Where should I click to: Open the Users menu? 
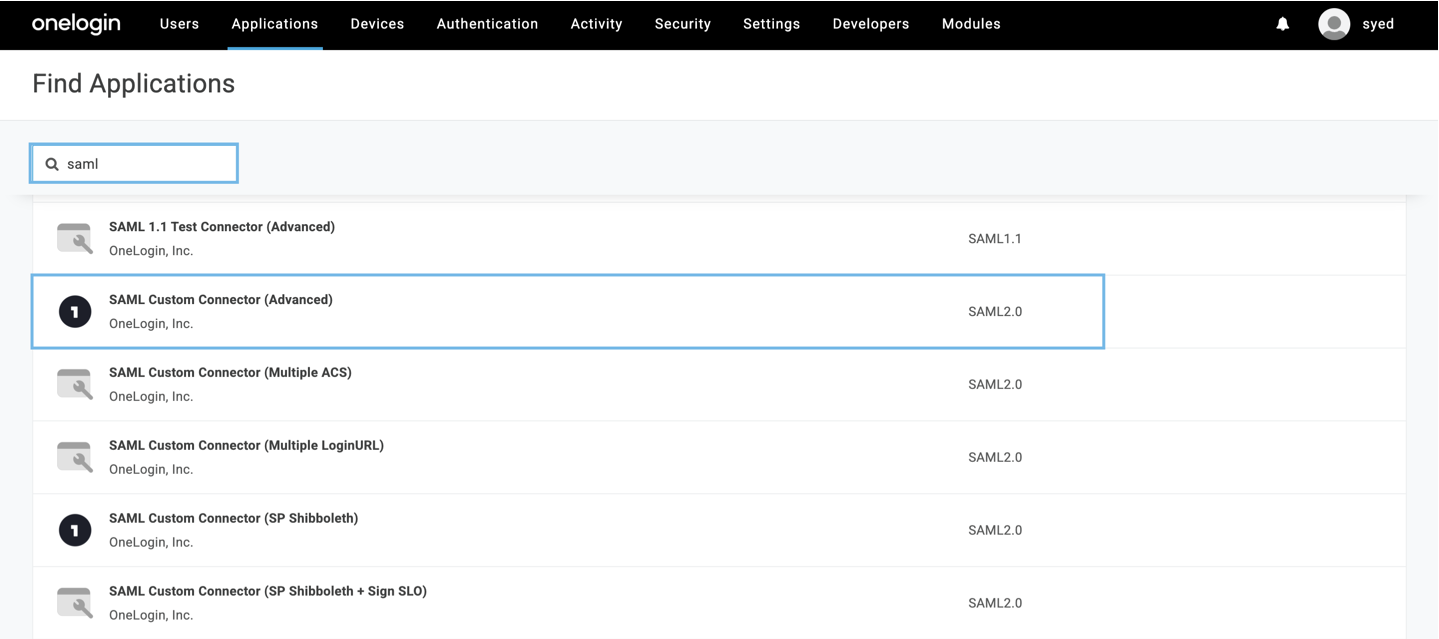(x=179, y=24)
